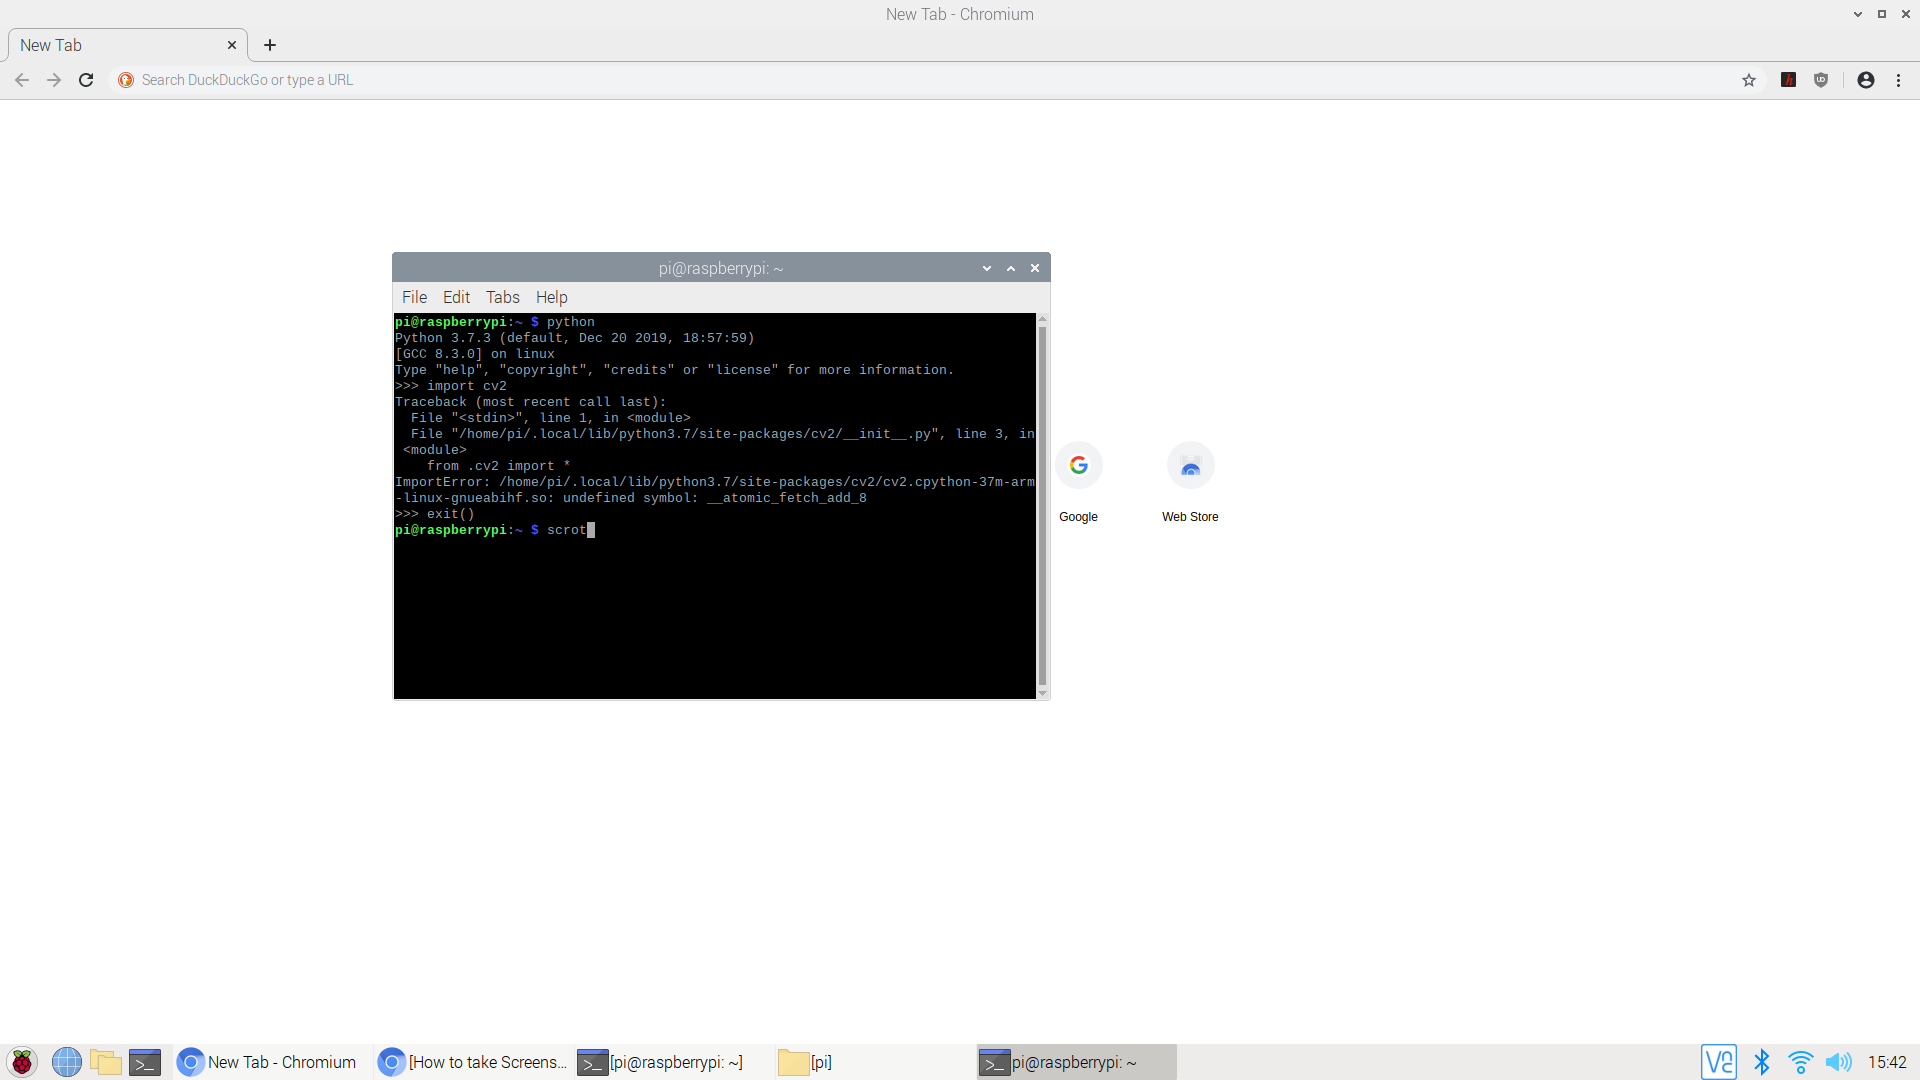Click the ImportError line in terminal
1920x1080 pixels.
(715, 490)
